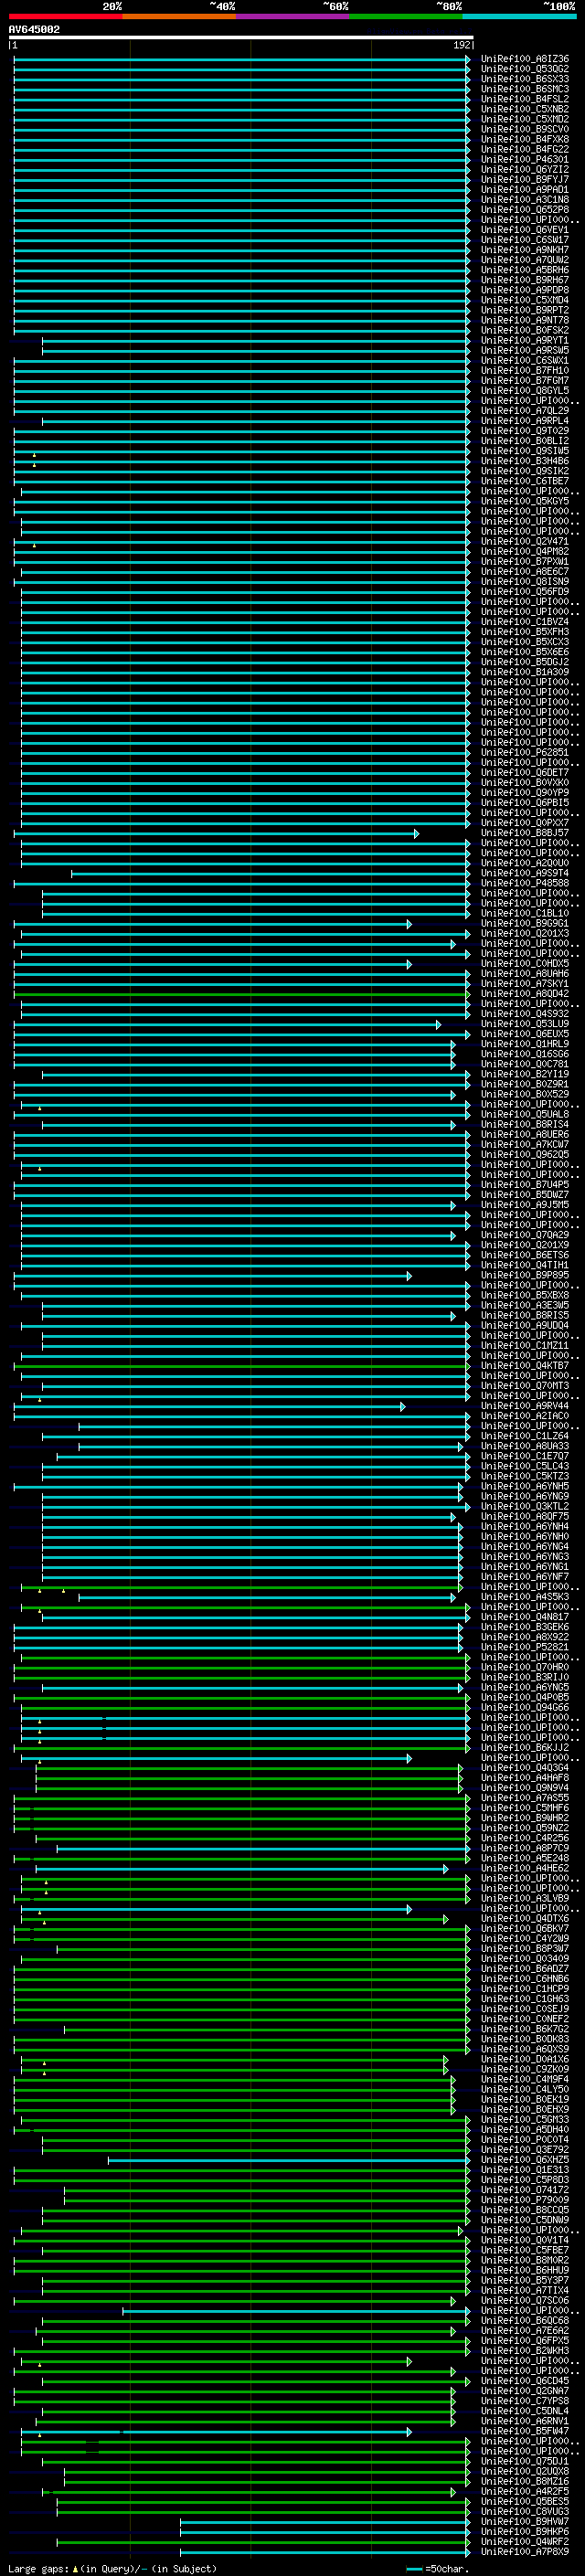
Task: Open hit UniRef100_B6SX33
Action: 525,79
